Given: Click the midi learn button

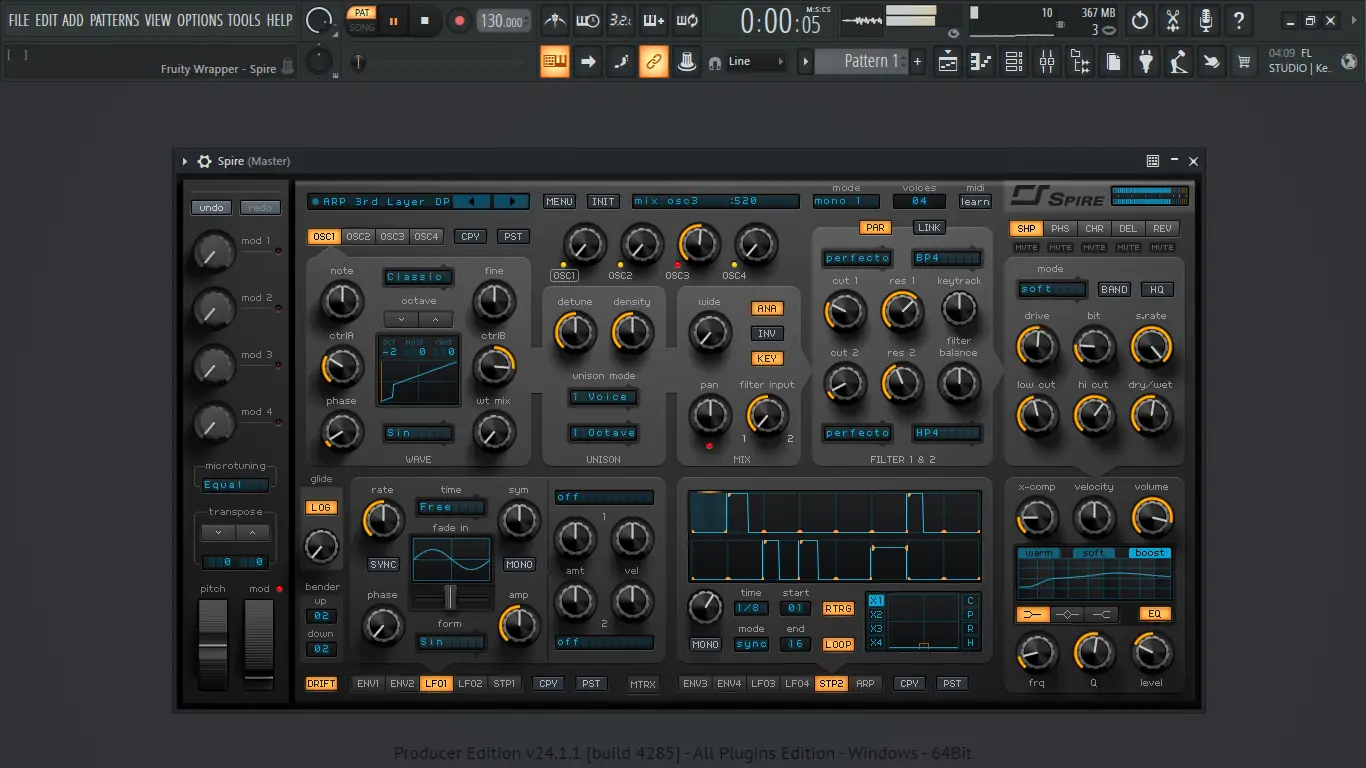Looking at the screenshot, I should [x=975, y=201].
